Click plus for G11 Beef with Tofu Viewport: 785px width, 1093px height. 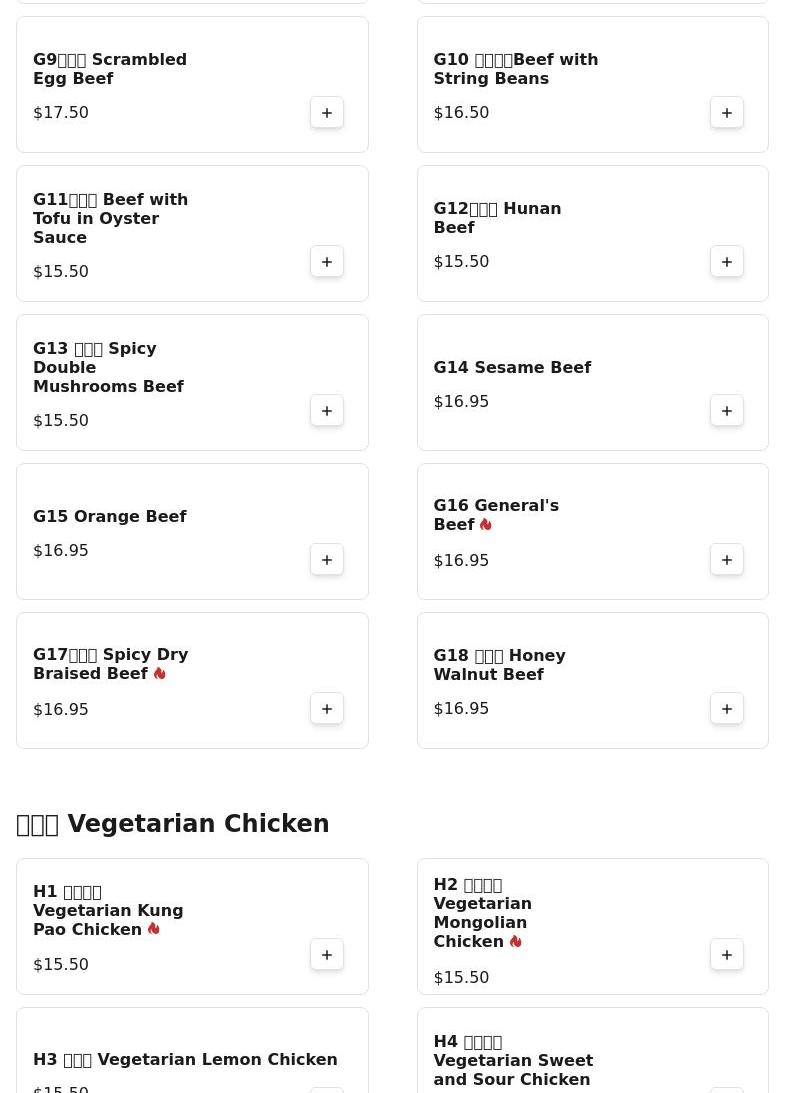pos(327,262)
